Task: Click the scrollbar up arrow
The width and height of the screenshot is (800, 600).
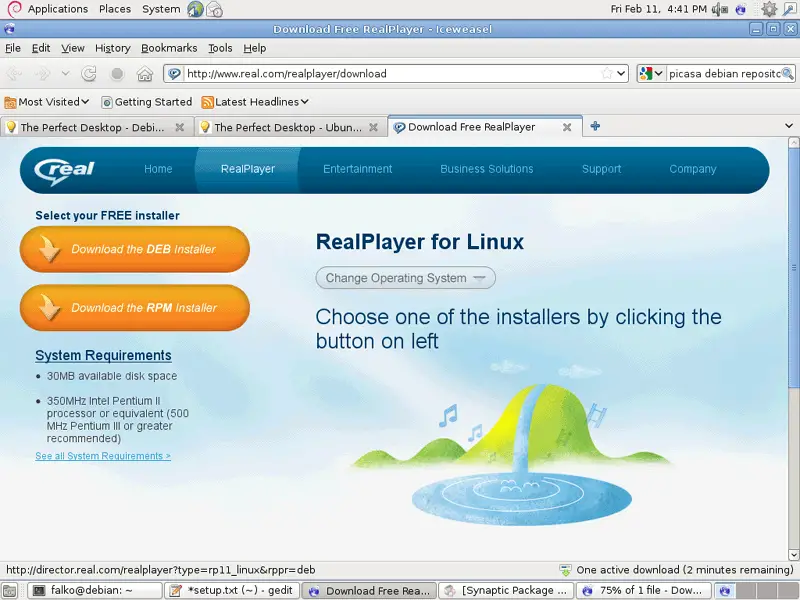Action: [x=793, y=142]
